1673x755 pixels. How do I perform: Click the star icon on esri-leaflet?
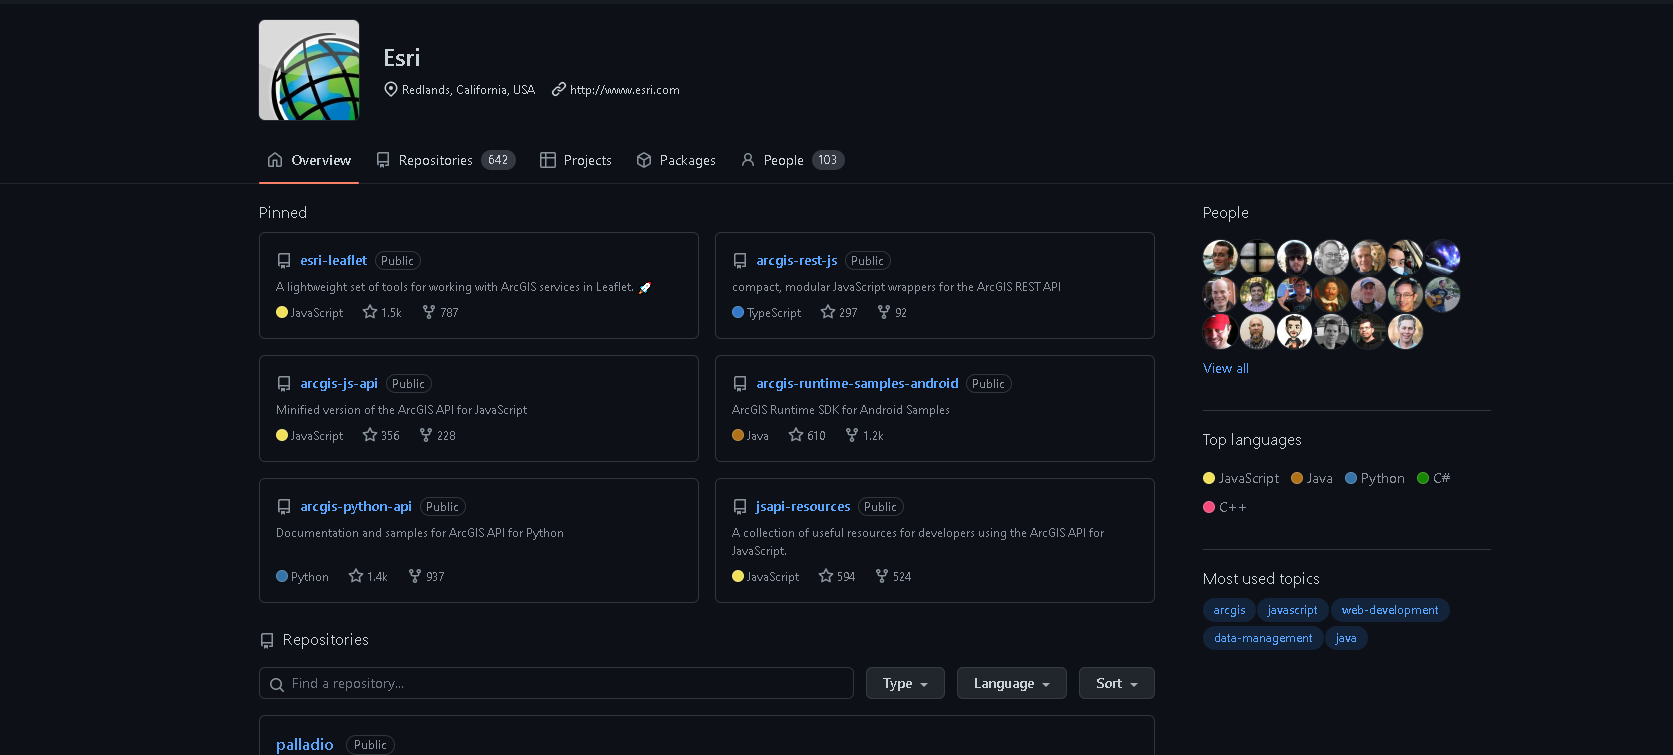pyautogui.click(x=370, y=312)
